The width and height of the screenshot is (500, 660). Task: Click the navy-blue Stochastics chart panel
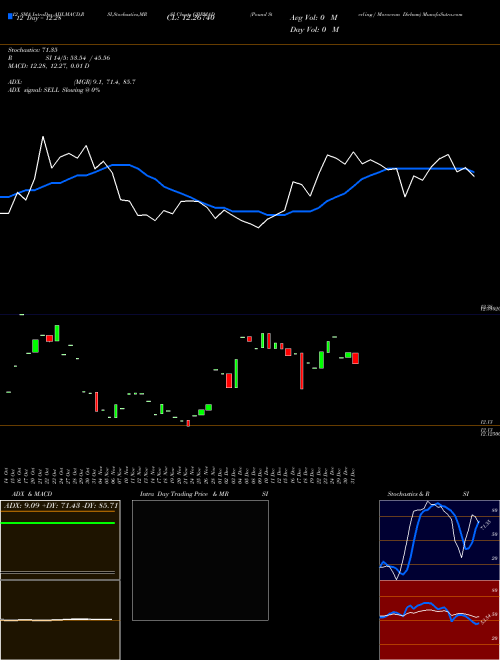point(439,540)
